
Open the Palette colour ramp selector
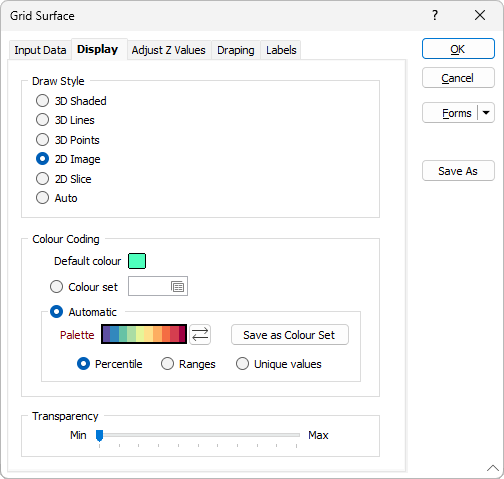coord(144,334)
